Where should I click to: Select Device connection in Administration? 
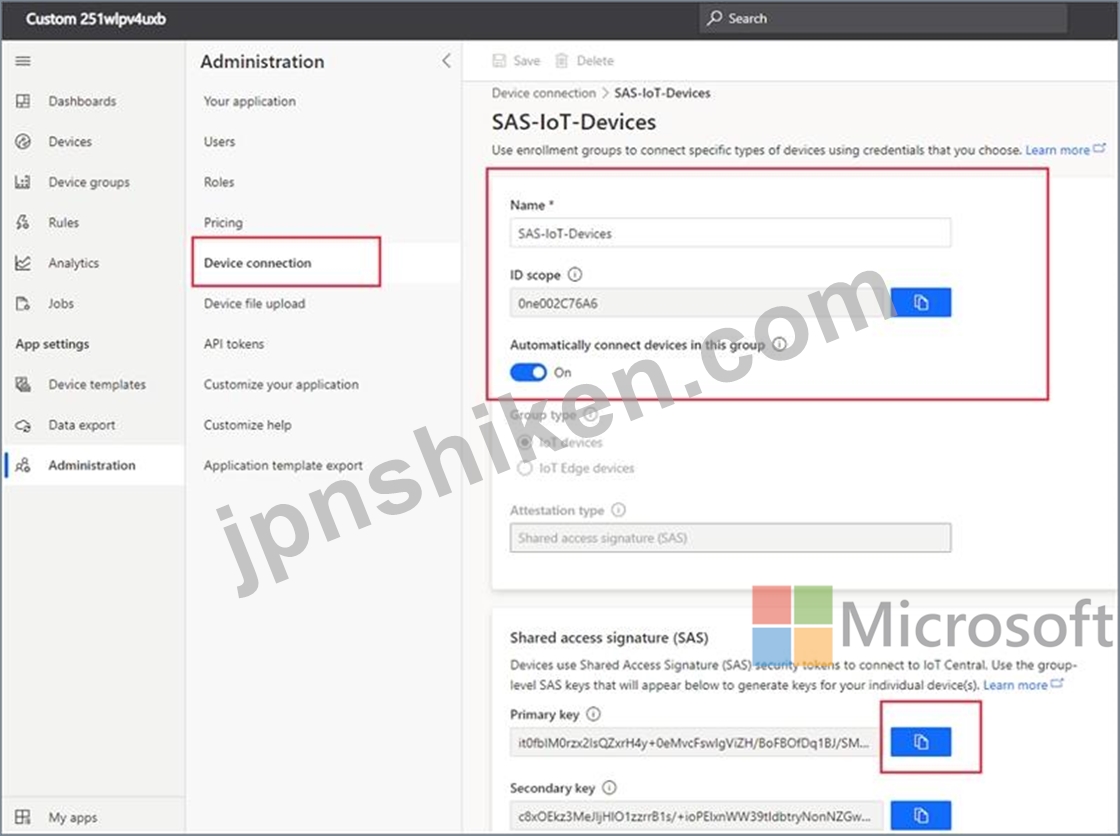257,263
